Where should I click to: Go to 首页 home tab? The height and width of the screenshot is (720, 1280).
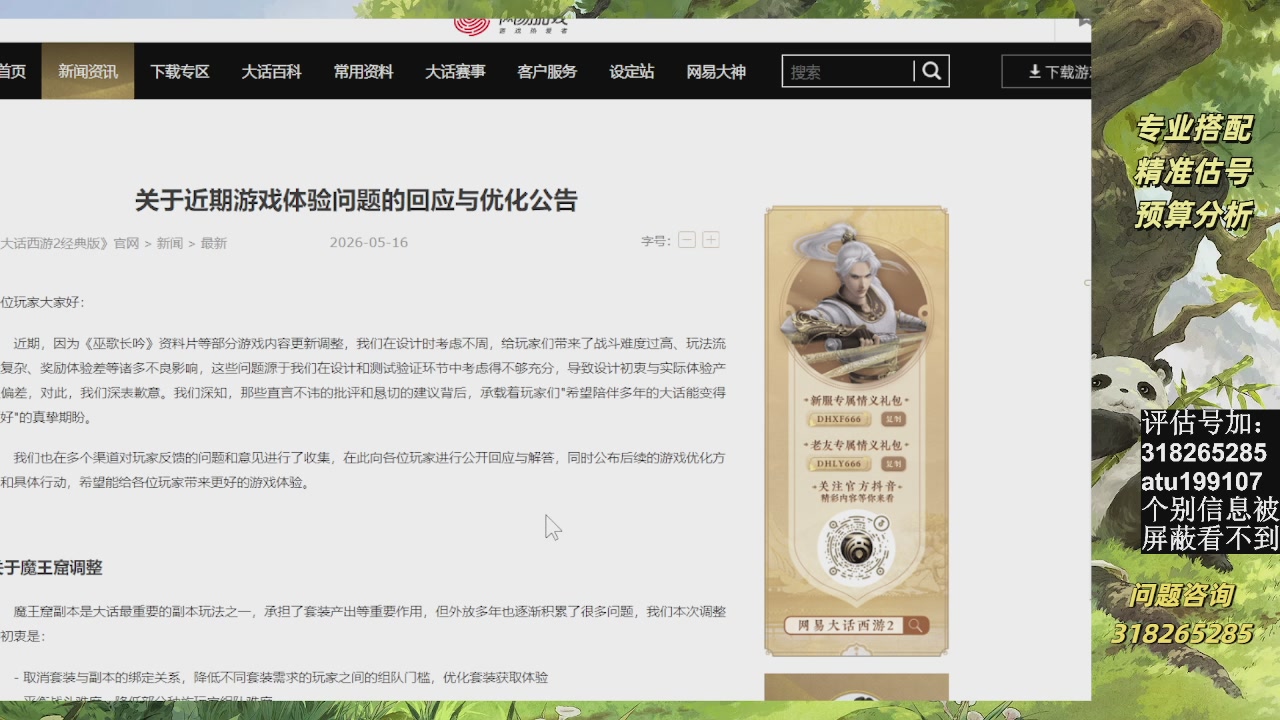click(x=13, y=71)
